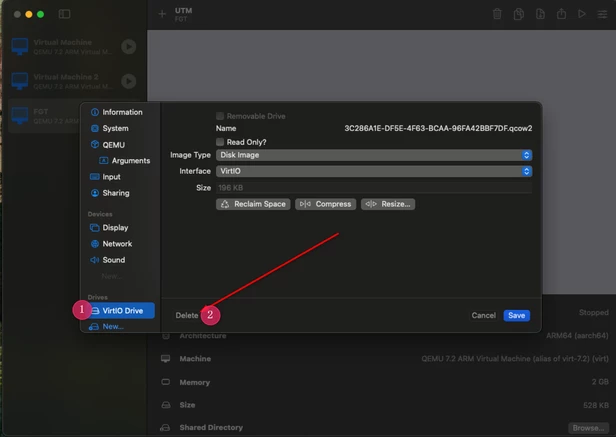
Task: Click the blue Save button
Action: (517, 315)
